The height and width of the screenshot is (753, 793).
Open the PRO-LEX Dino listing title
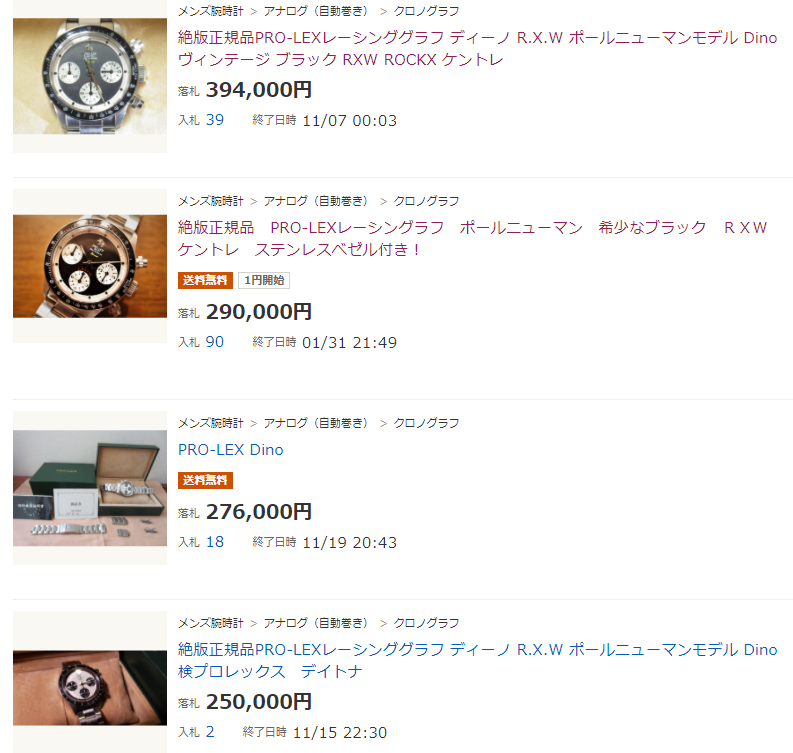(231, 450)
